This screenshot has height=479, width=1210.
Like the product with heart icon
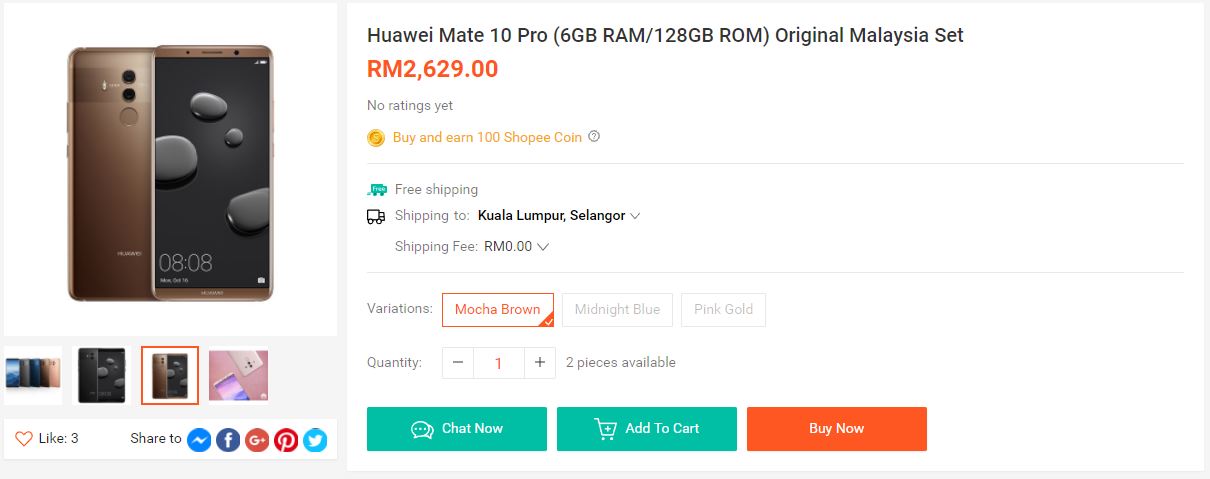click(24, 438)
